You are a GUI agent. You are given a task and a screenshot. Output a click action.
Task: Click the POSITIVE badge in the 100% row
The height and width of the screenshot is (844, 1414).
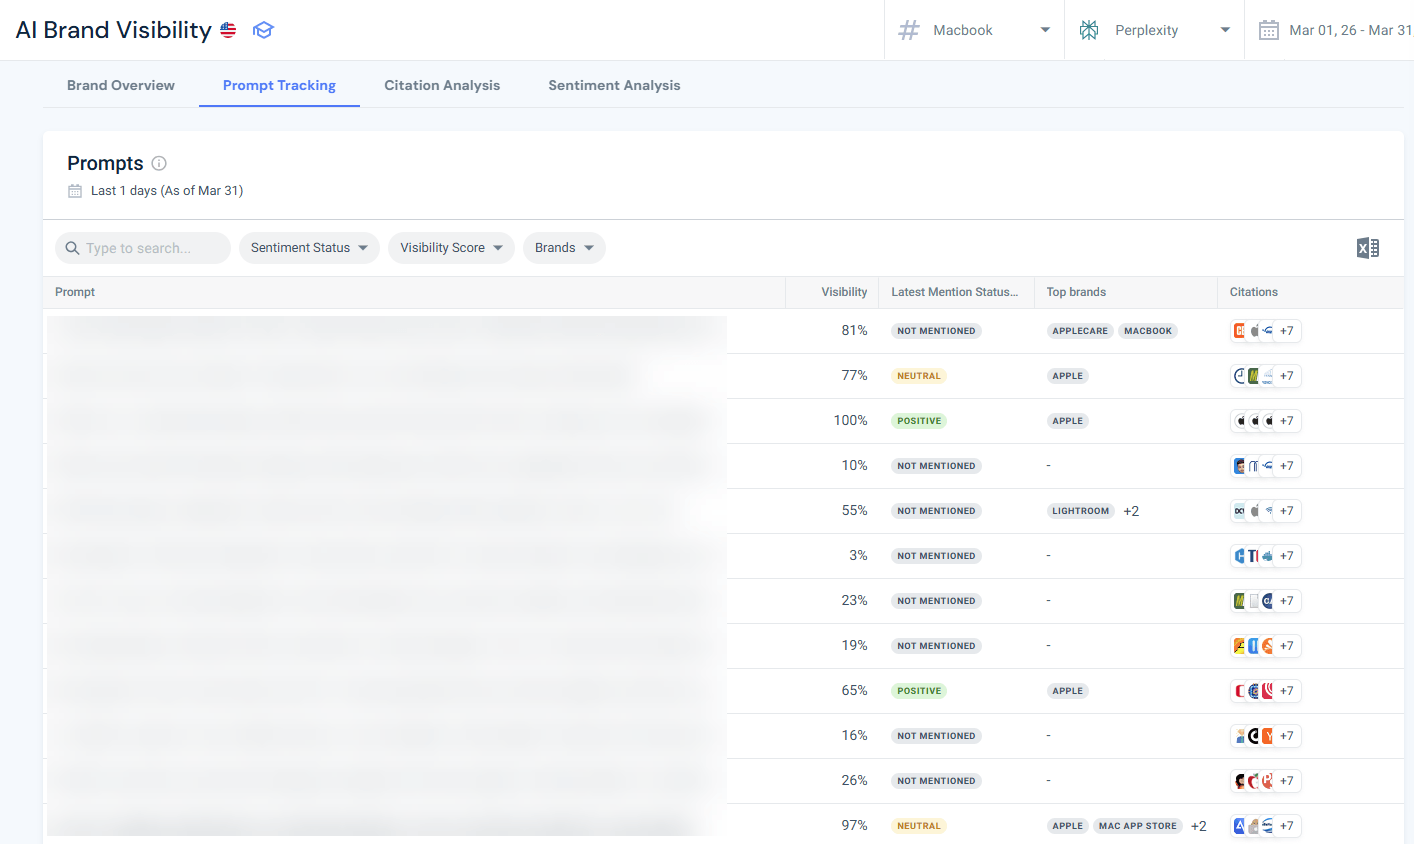pyautogui.click(x=919, y=421)
